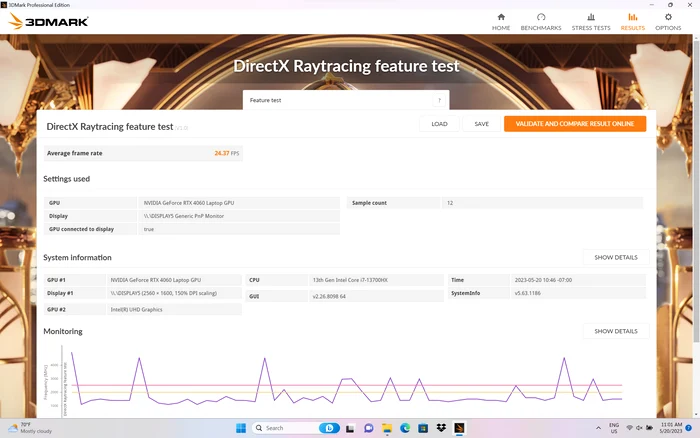Open File Explorer from taskbar
The image size is (700, 438).
coord(387,428)
